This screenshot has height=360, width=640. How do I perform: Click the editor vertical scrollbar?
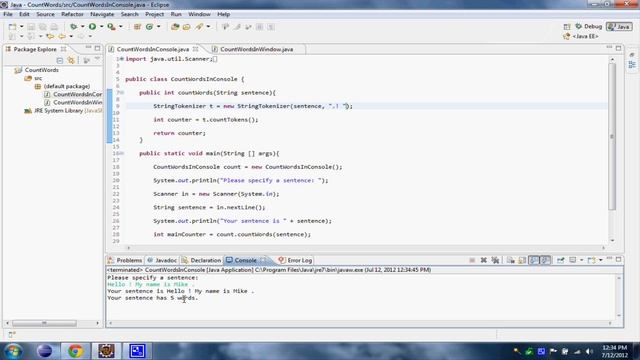612,136
